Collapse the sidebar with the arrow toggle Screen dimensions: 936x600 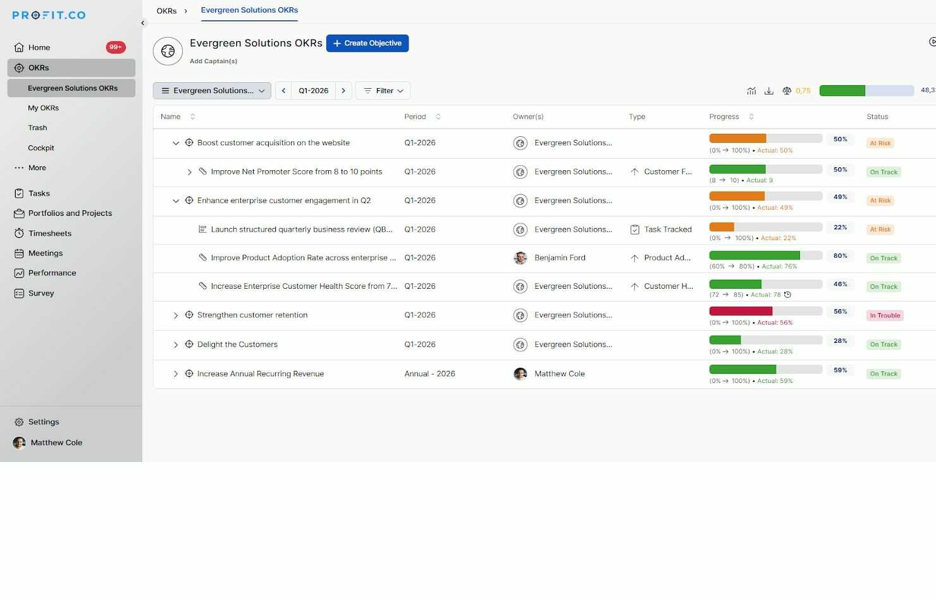point(143,23)
